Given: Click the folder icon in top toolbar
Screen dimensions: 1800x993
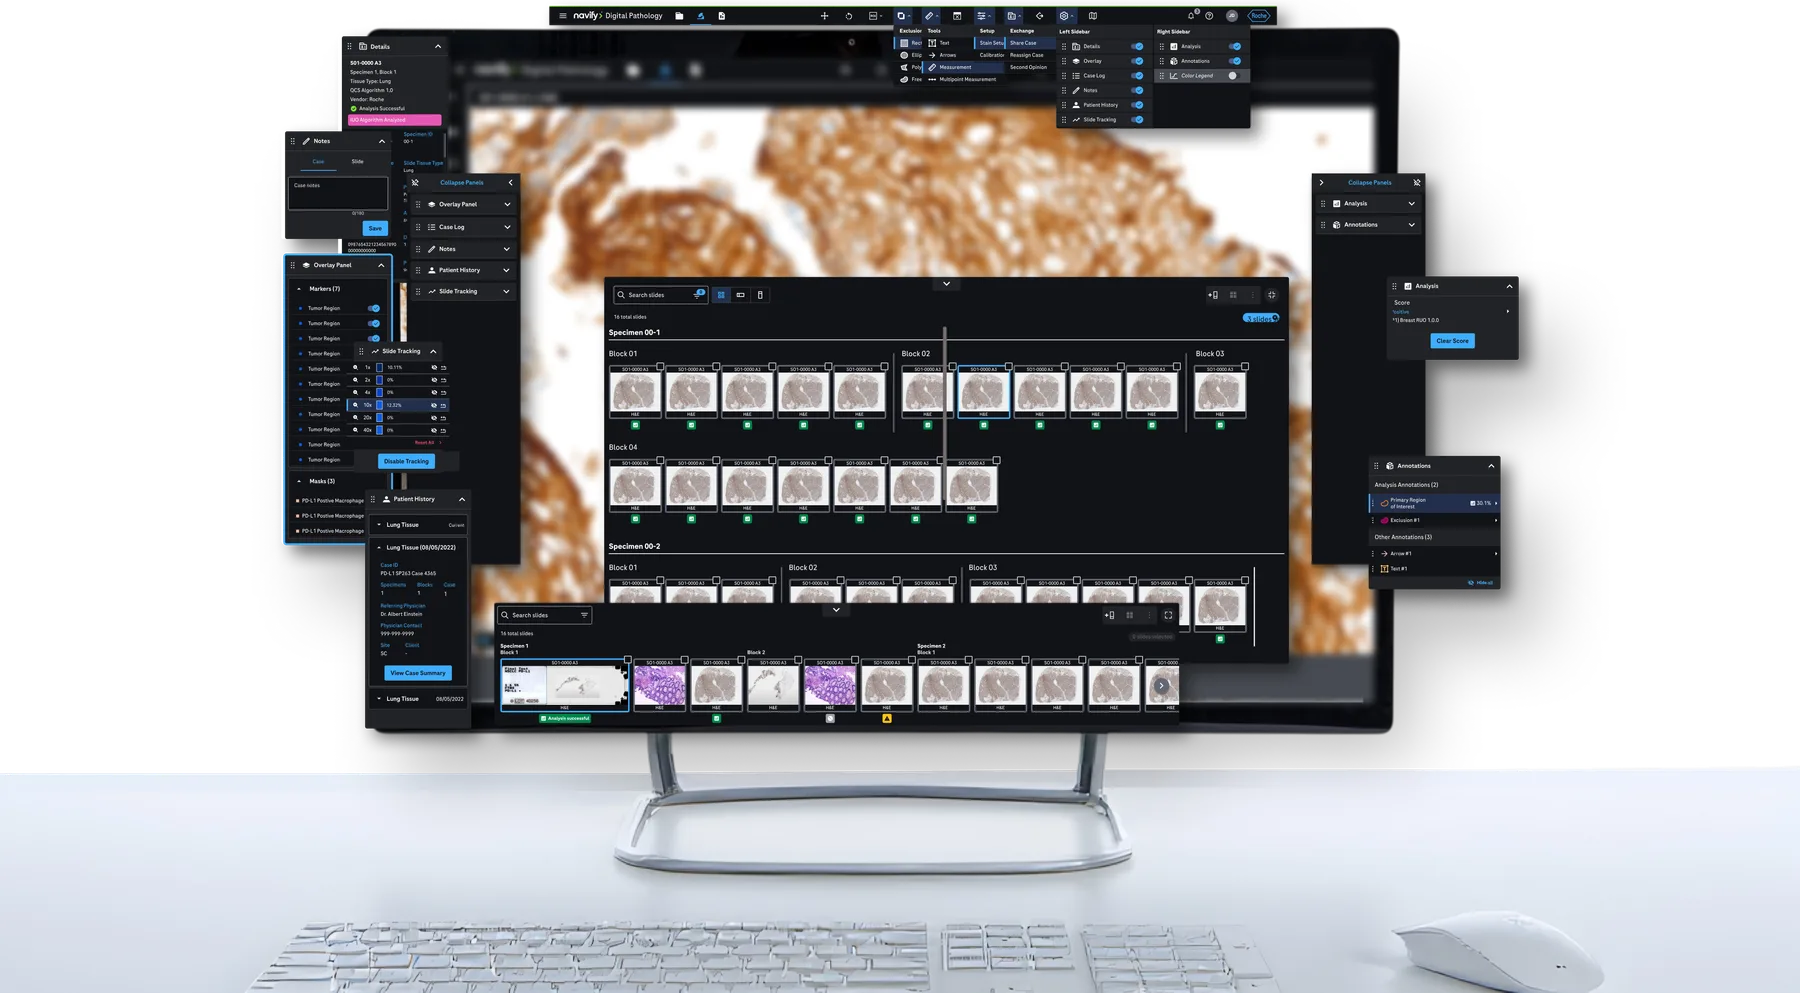Looking at the screenshot, I should [x=679, y=16].
